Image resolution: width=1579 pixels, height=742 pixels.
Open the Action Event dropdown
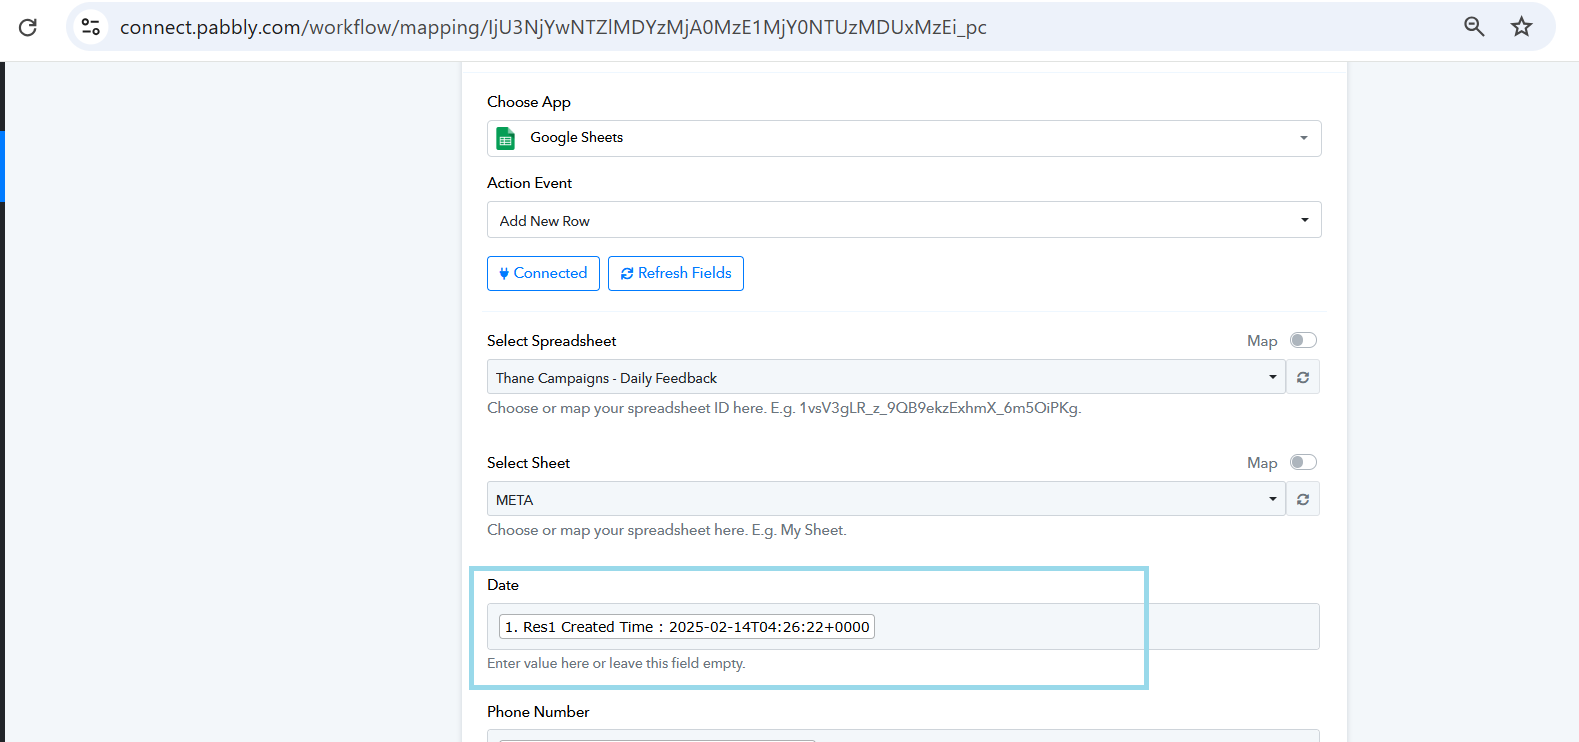[904, 220]
